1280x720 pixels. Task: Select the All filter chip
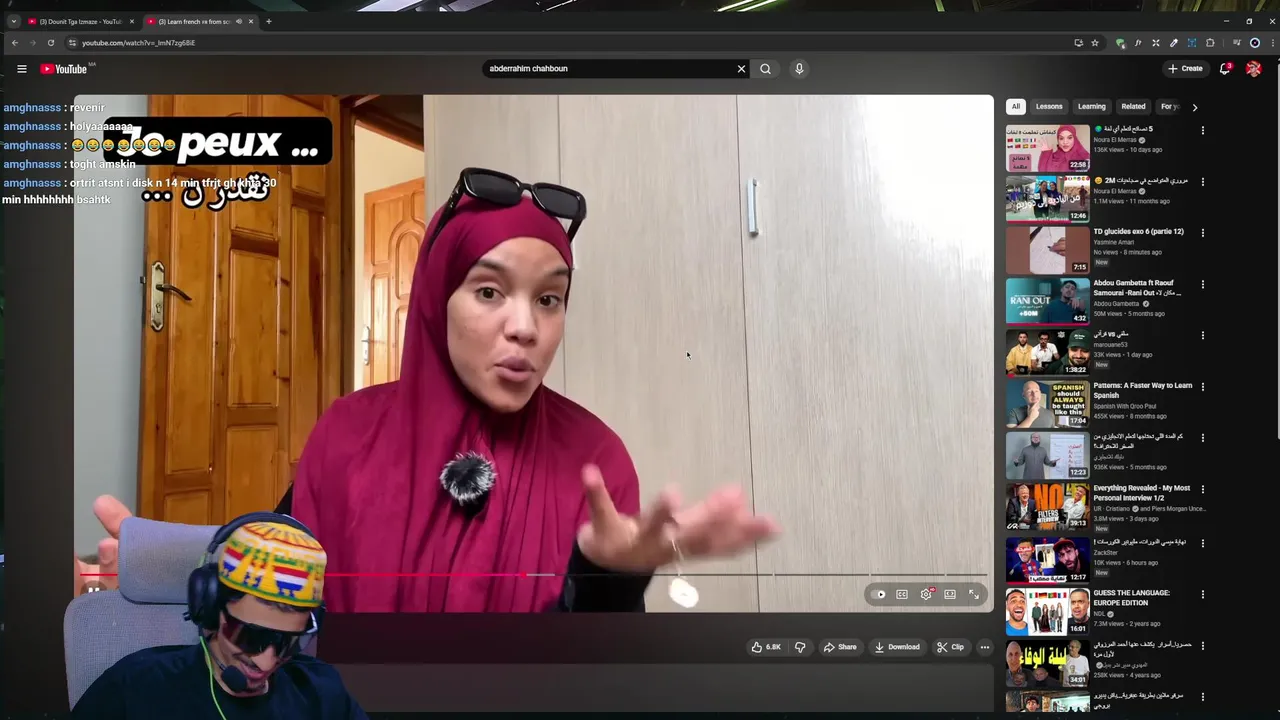click(x=1016, y=107)
